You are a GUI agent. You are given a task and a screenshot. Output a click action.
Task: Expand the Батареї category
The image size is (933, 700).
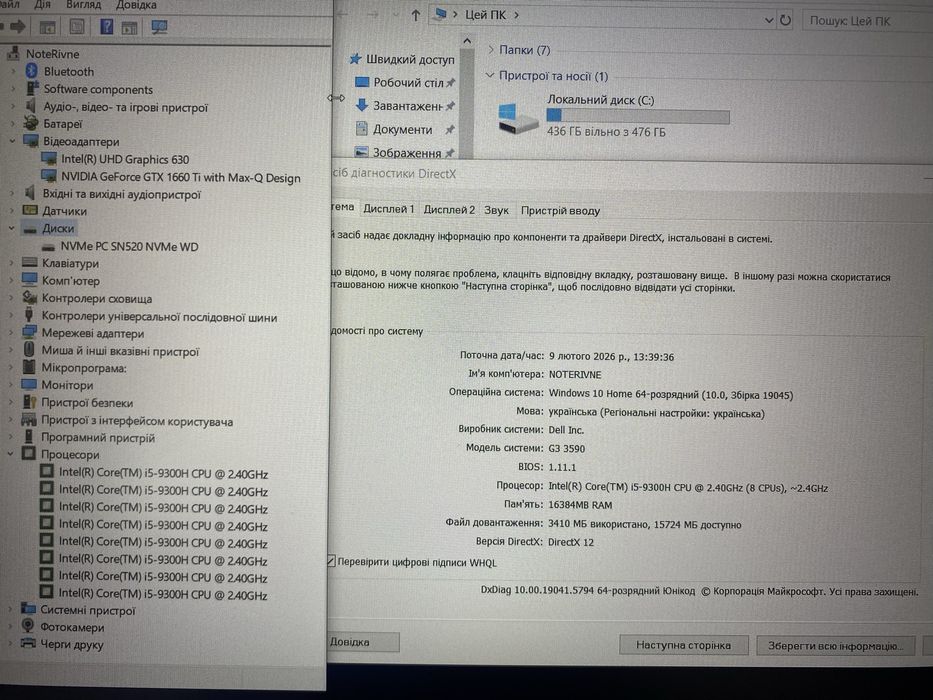tap(12, 124)
